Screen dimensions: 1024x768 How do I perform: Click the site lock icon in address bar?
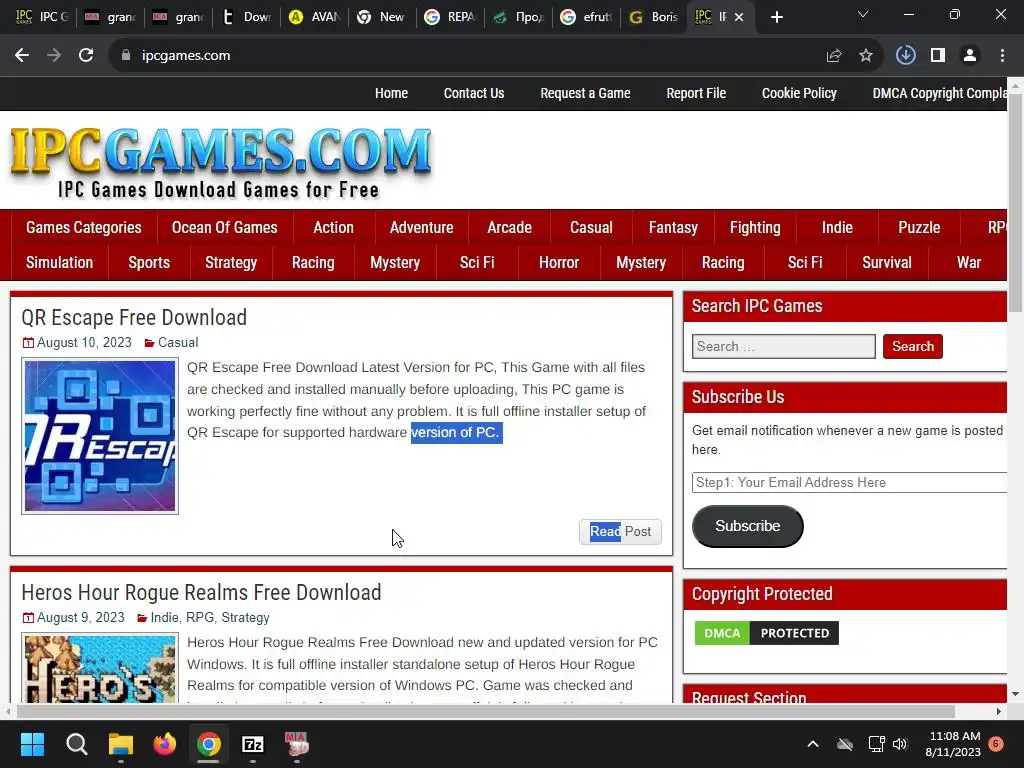(126, 56)
